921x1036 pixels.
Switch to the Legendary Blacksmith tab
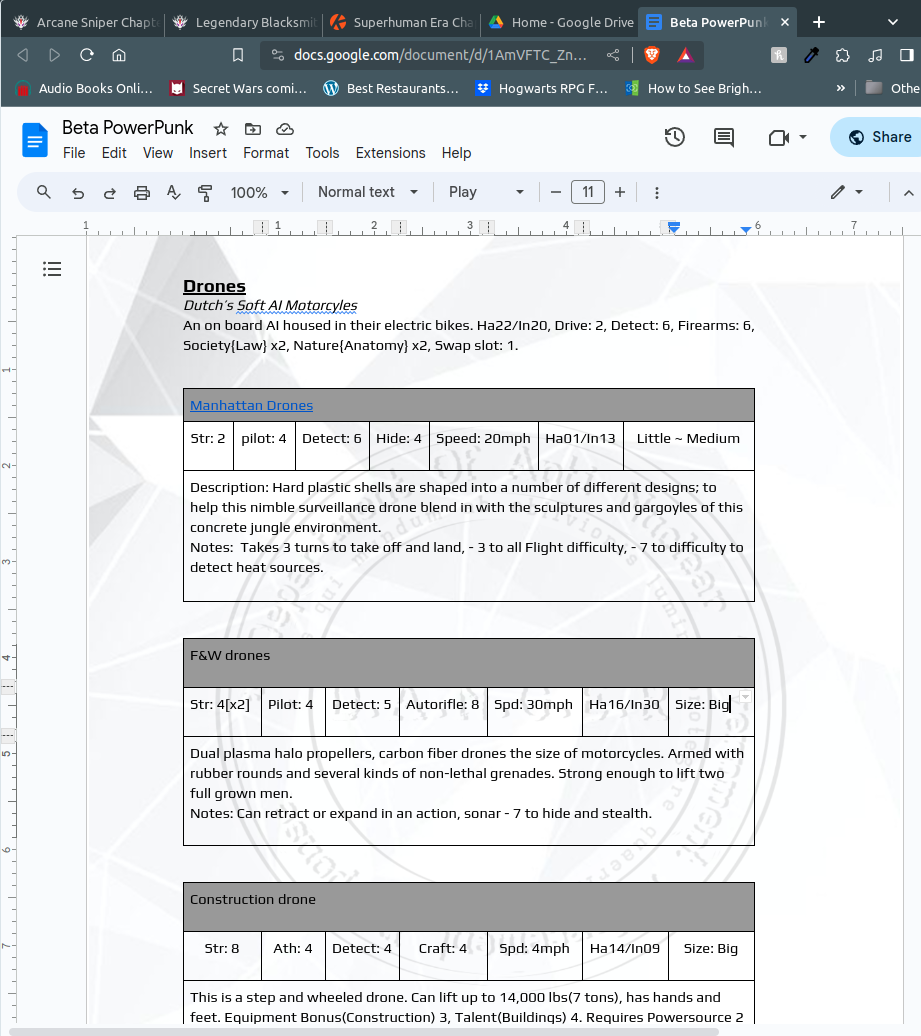pos(244,22)
